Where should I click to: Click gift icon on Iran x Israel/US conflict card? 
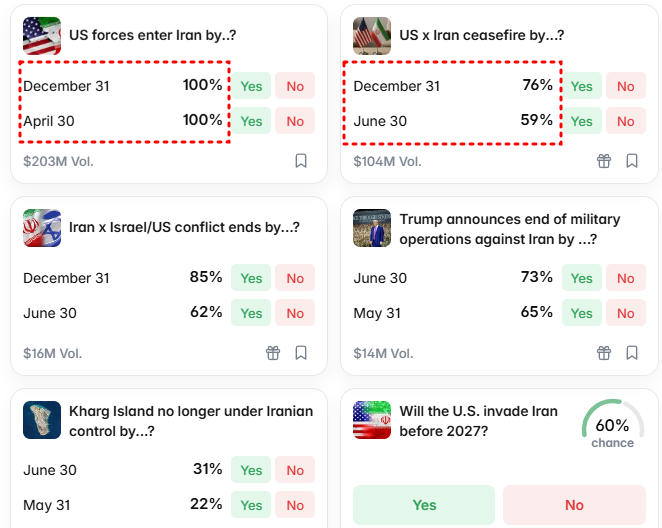coord(273,353)
